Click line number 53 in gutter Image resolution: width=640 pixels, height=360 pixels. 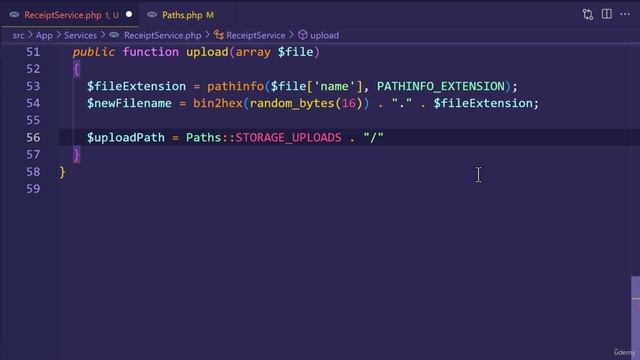click(33, 87)
